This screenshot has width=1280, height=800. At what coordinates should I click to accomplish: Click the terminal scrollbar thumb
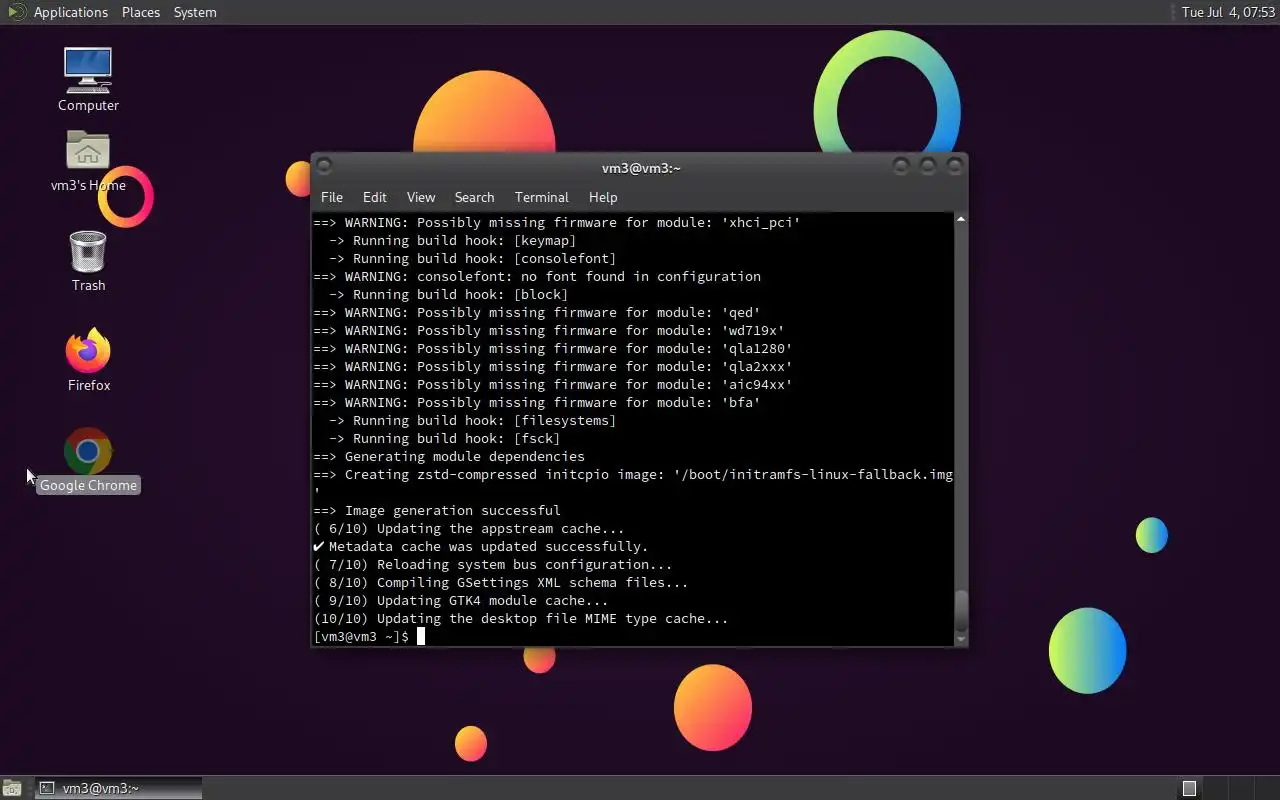pos(961,610)
